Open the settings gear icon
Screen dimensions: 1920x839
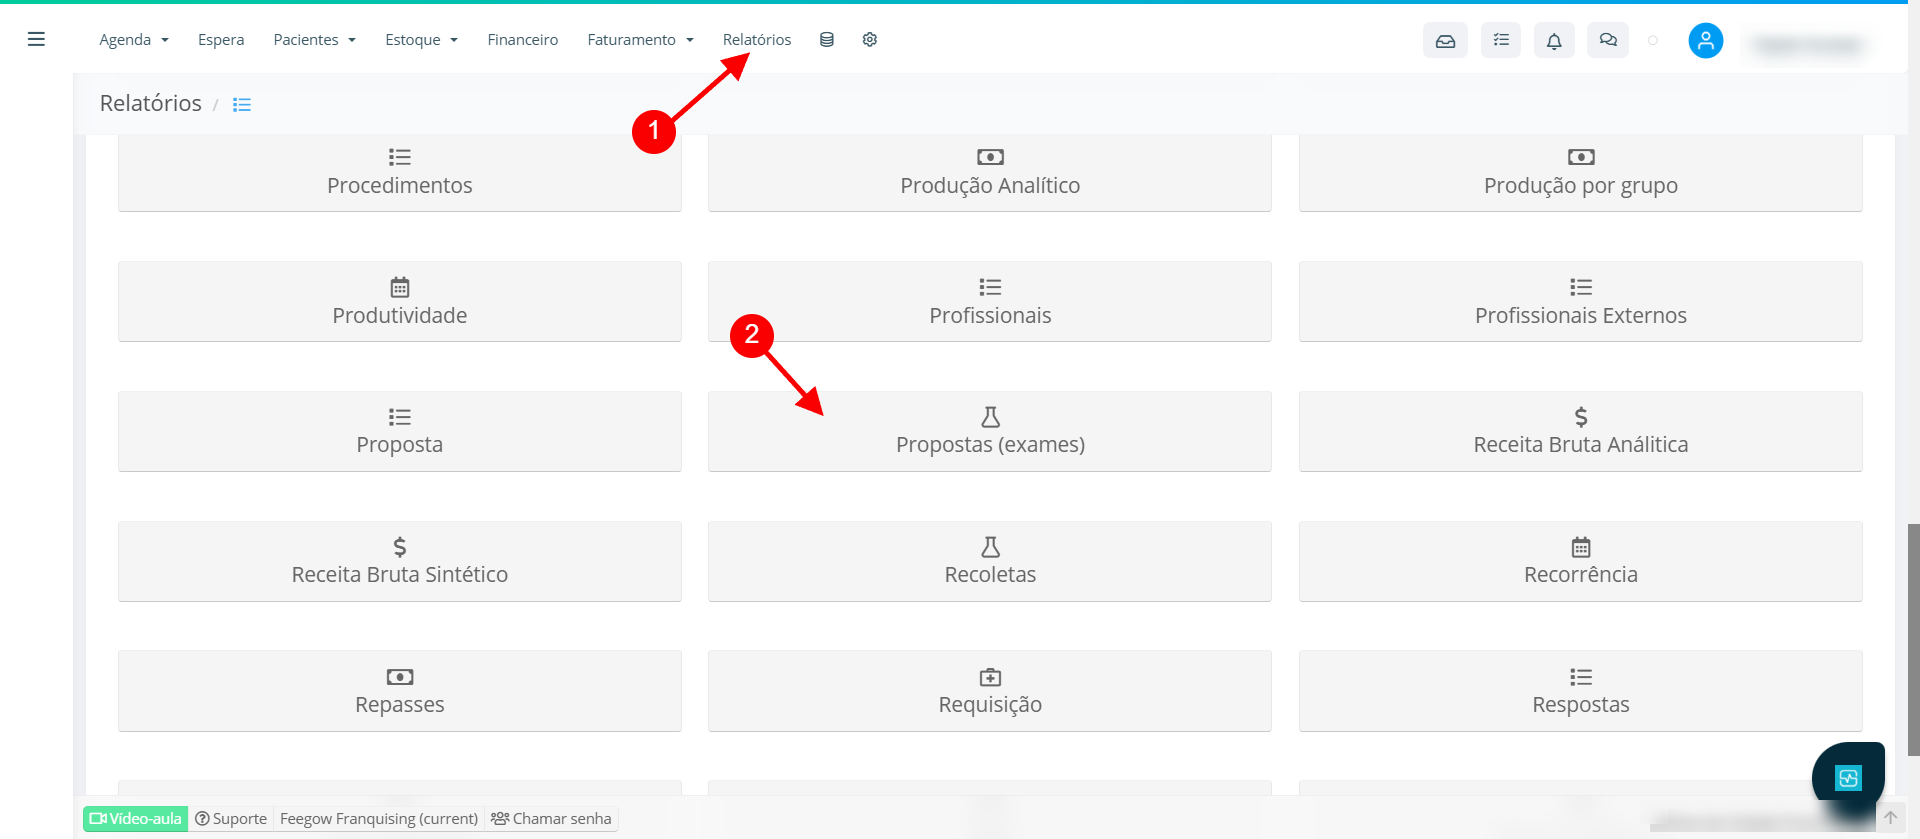click(870, 40)
